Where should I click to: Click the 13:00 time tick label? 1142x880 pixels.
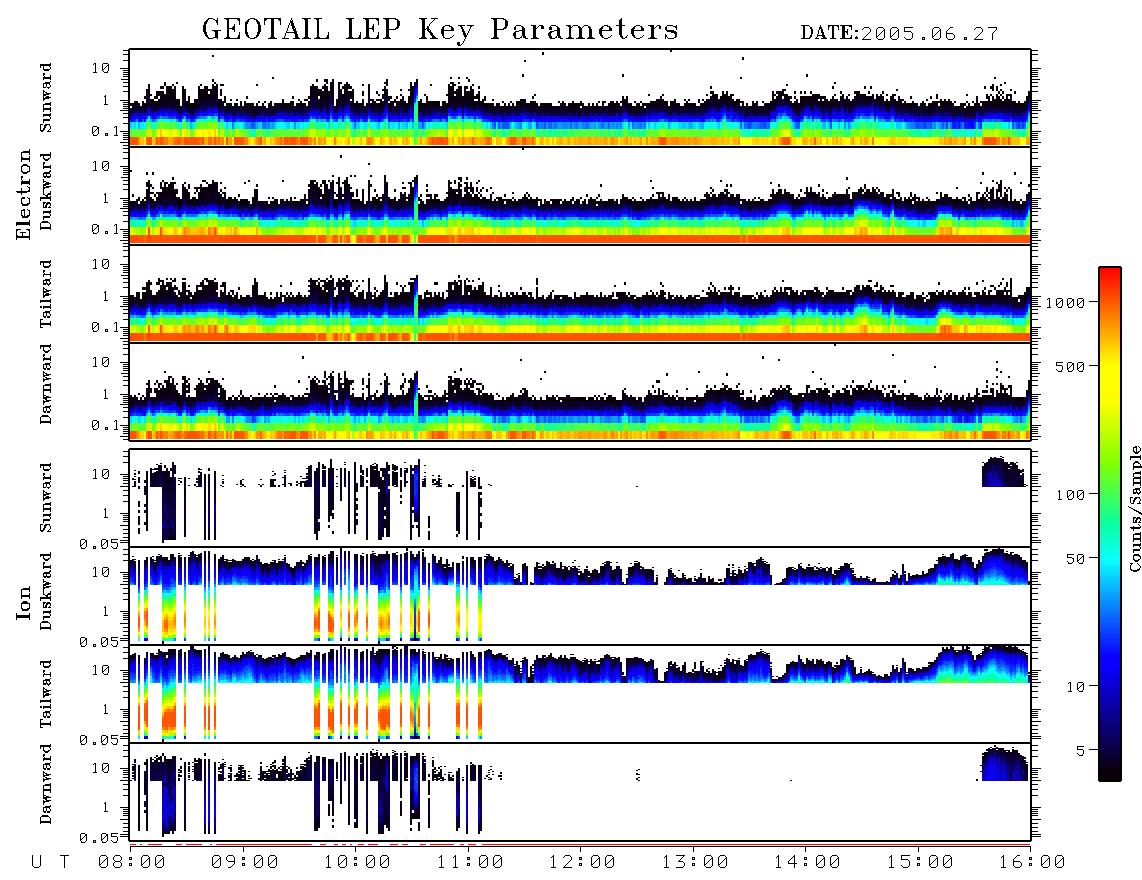(695, 863)
